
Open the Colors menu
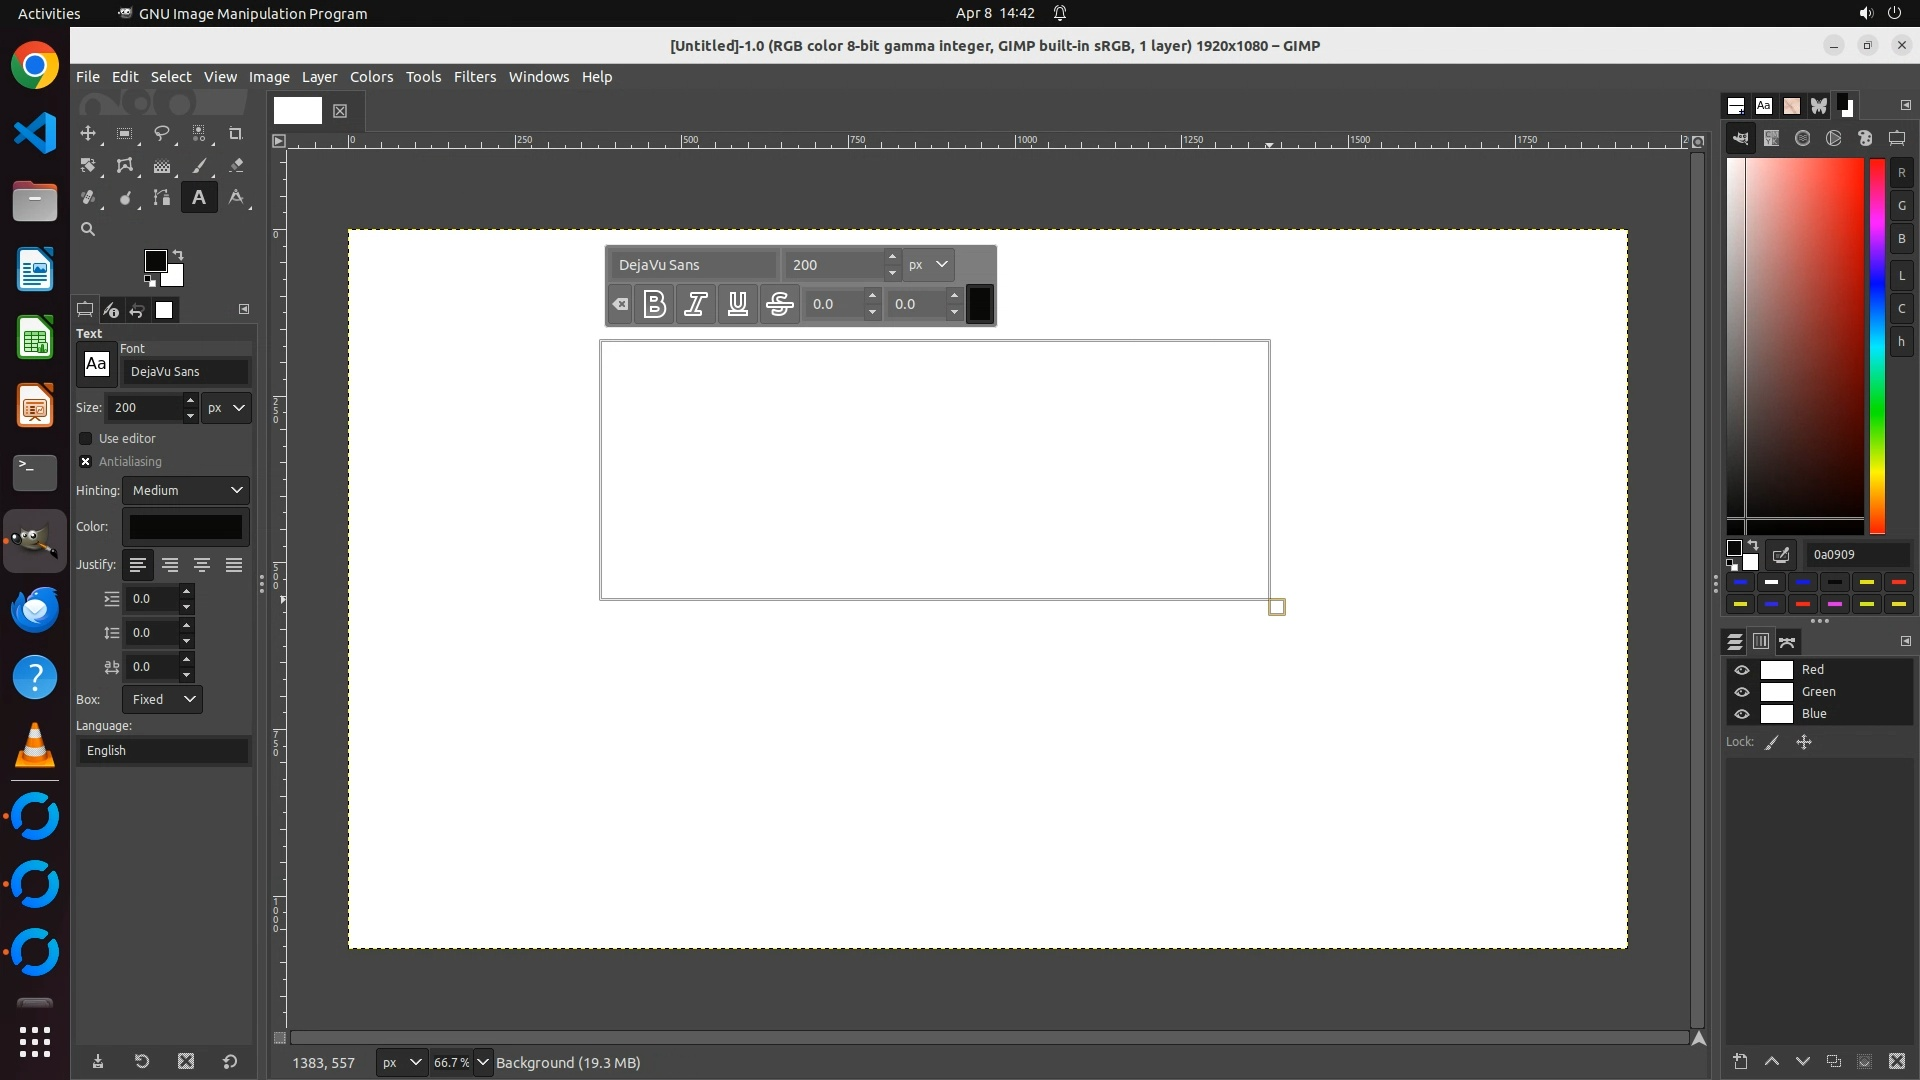coord(371,77)
